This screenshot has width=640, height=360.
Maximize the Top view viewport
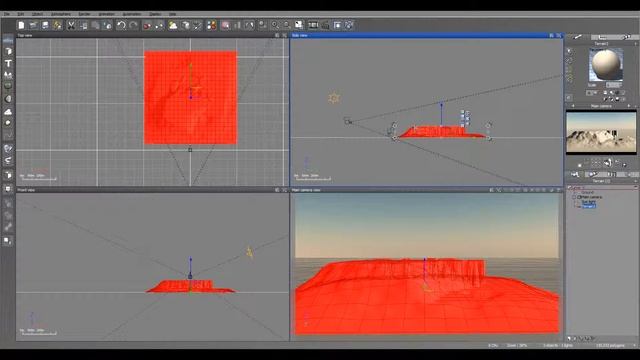284,36
